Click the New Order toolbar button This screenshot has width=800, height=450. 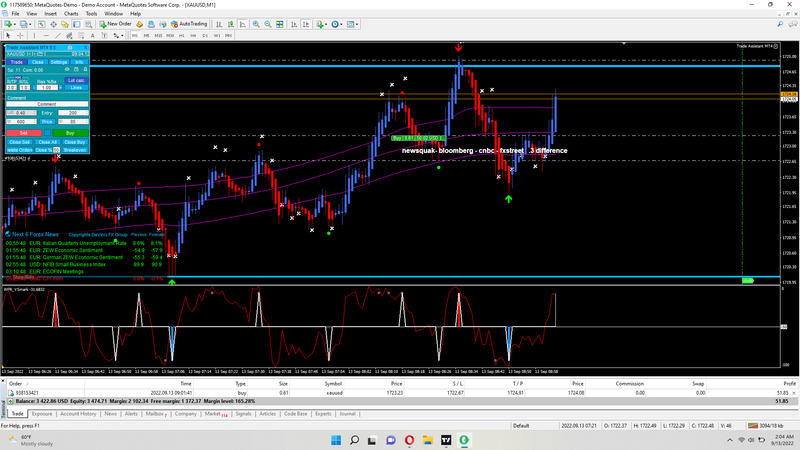(x=116, y=23)
